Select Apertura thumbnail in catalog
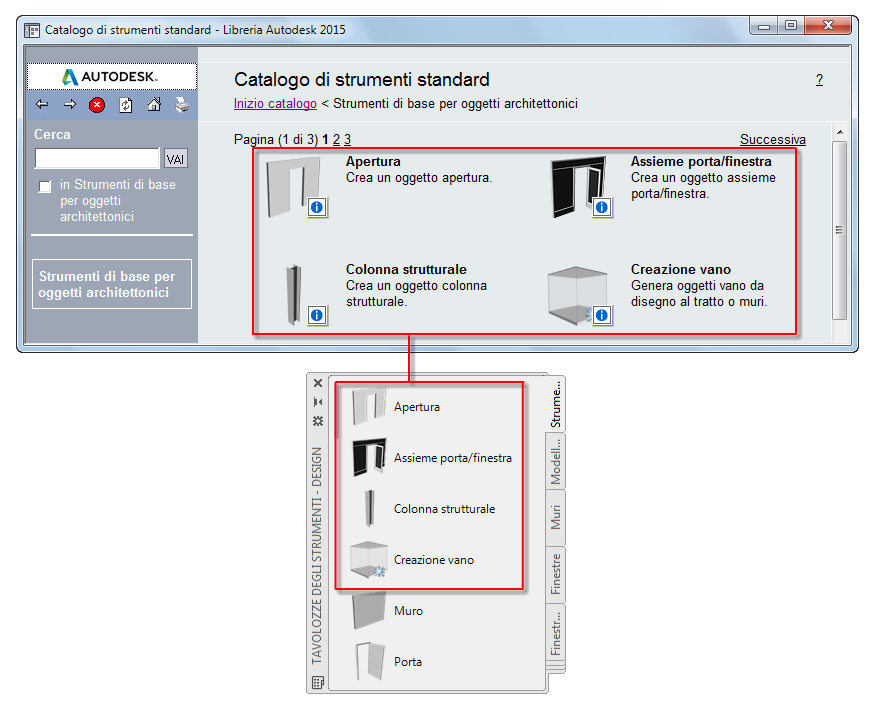 pyautogui.click(x=293, y=187)
